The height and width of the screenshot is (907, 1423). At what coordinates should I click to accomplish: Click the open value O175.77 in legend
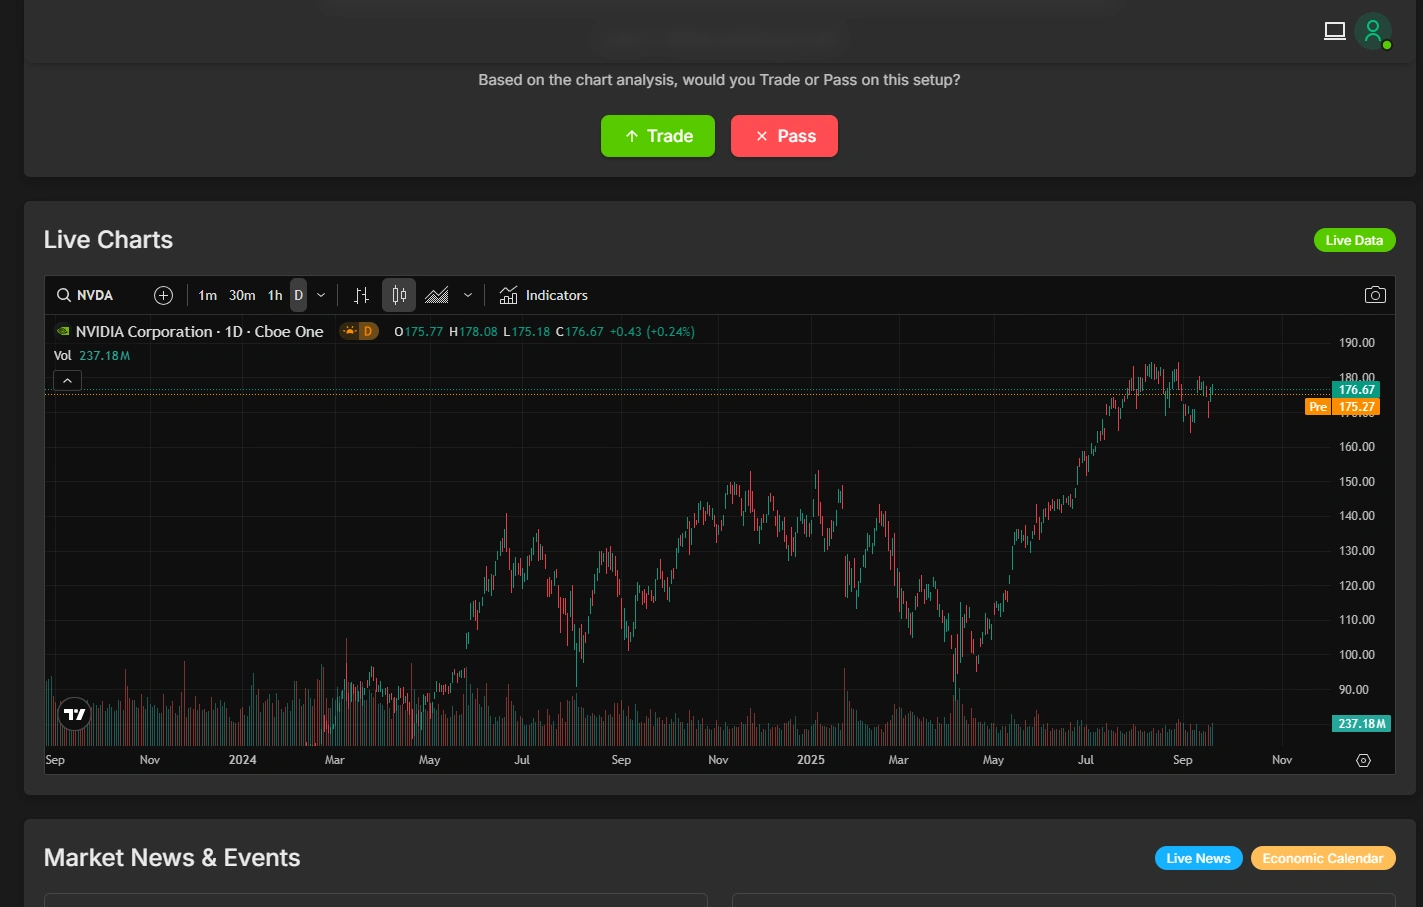[418, 332]
